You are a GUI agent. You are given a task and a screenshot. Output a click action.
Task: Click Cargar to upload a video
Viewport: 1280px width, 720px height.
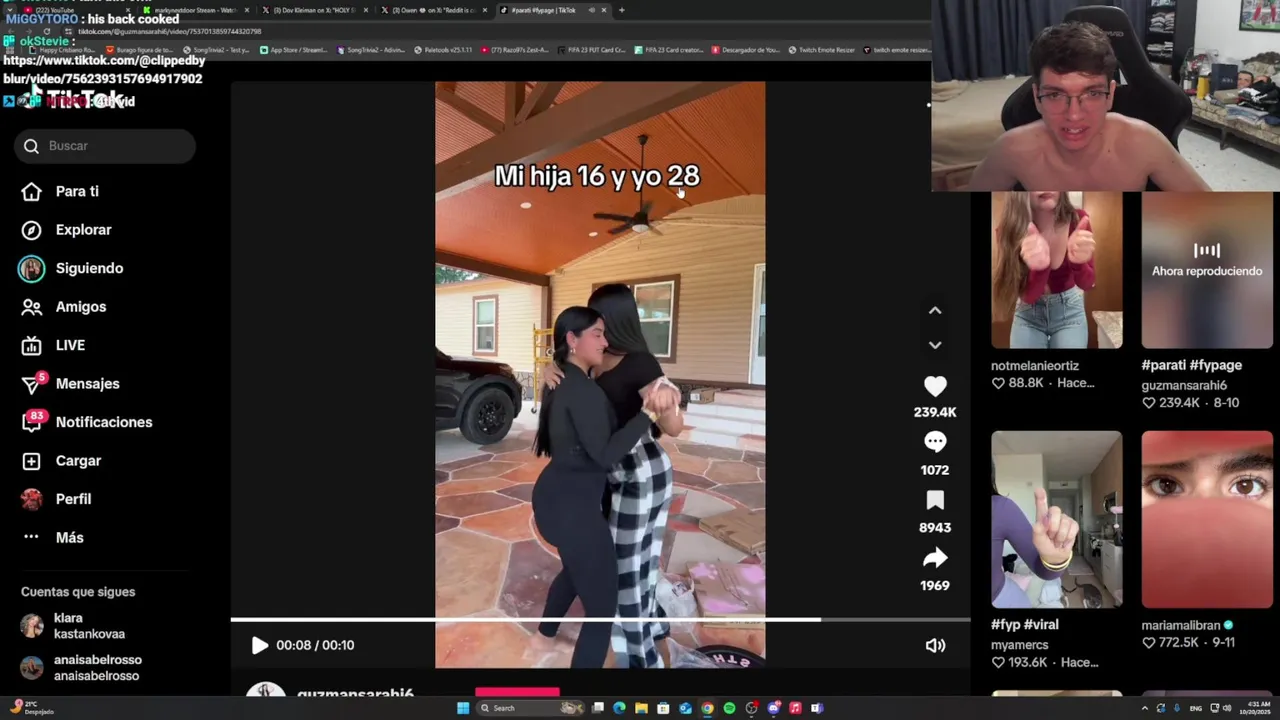click(x=61, y=461)
